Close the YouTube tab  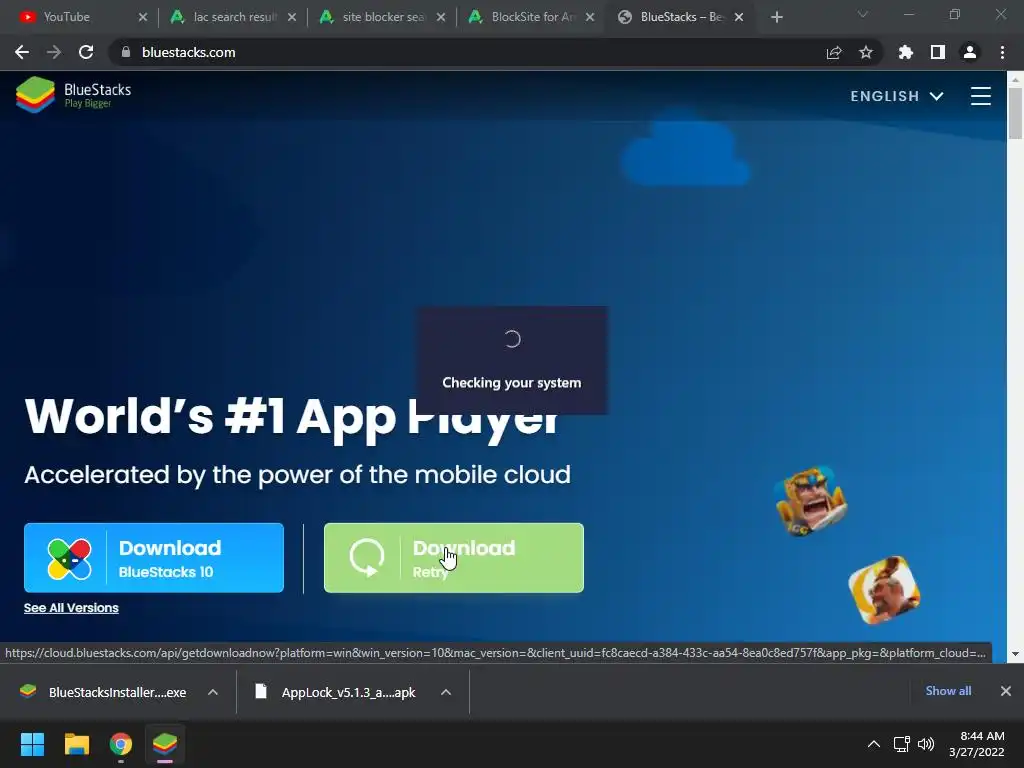[143, 17]
